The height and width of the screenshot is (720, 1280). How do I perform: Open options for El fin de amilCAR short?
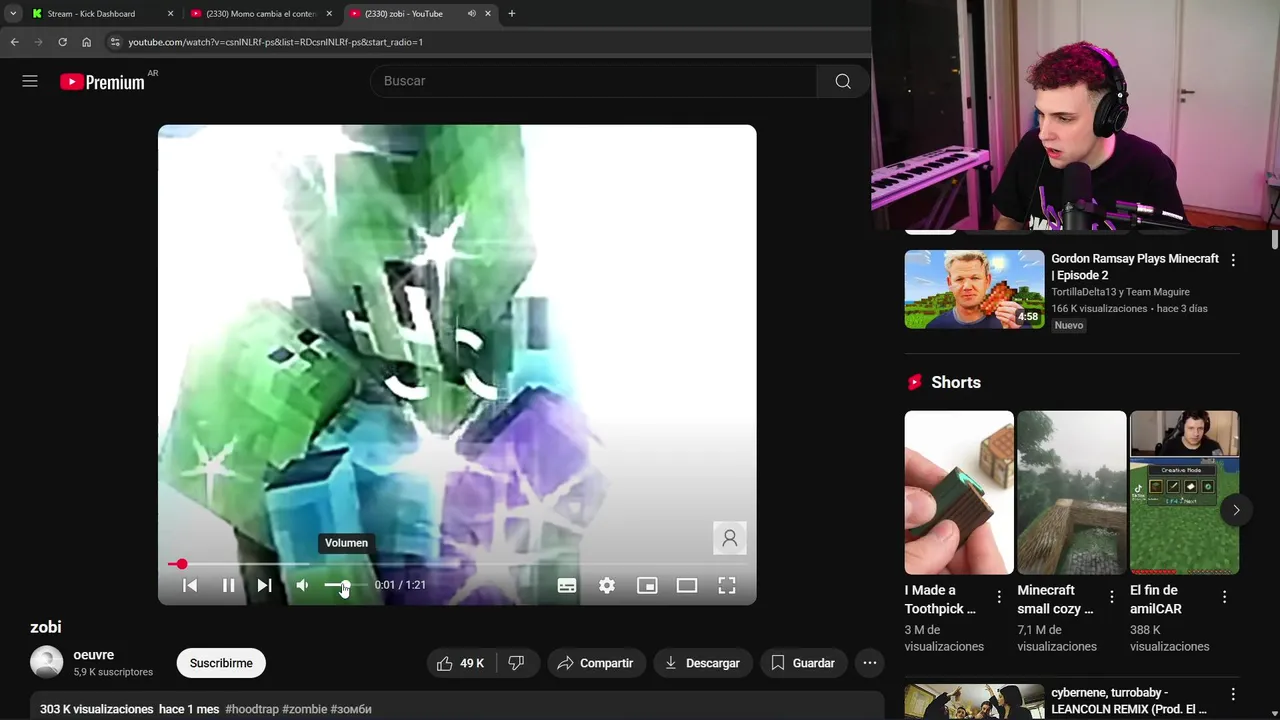point(1225,597)
